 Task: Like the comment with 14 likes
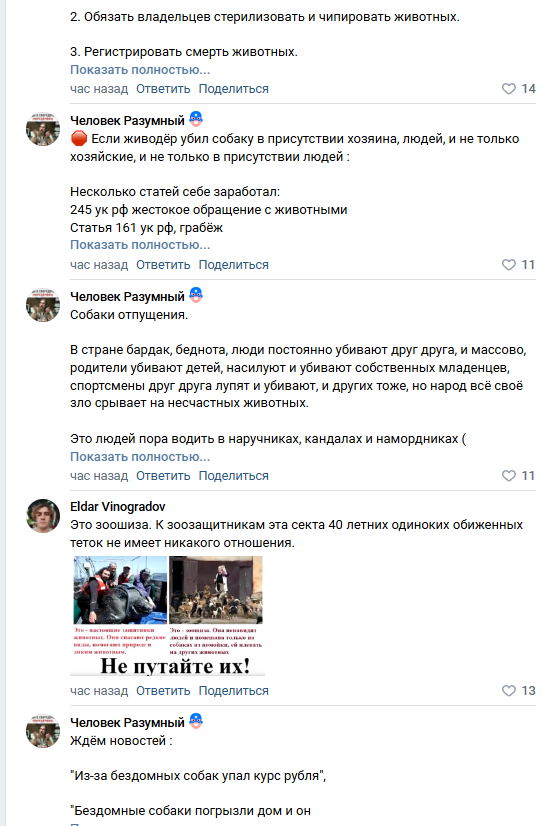pos(509,88)
